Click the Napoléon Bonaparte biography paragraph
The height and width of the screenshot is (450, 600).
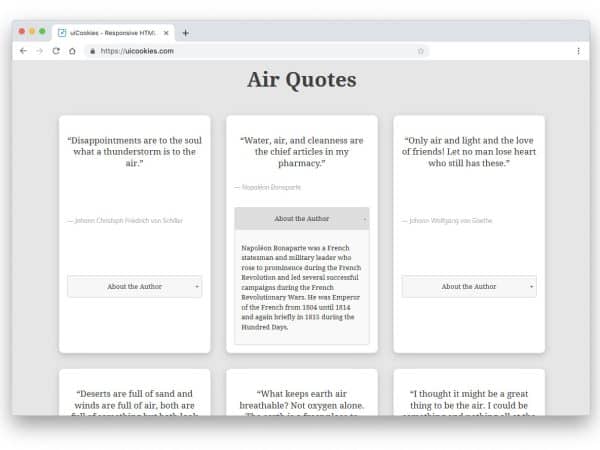[x=301, y=287]
